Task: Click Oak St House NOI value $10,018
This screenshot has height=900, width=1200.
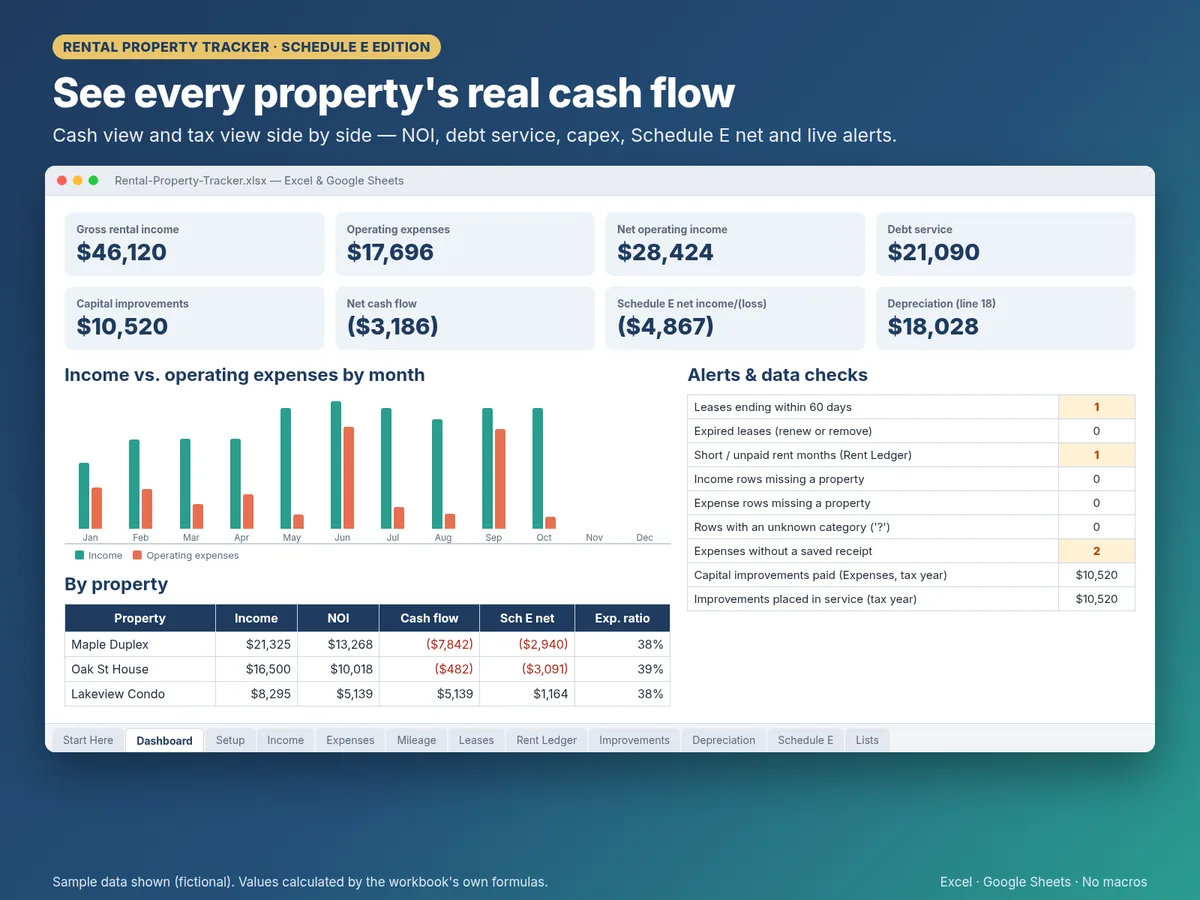Action: (x=338, y=669)
